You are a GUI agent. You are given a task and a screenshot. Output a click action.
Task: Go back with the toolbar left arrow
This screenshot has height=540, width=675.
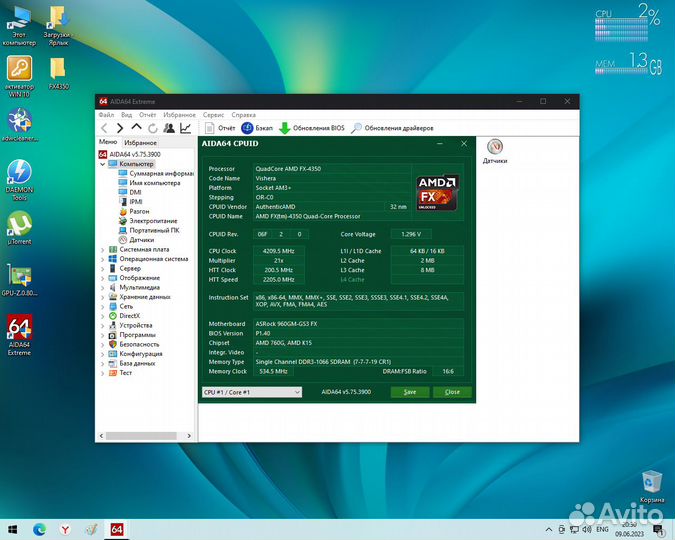click(104, 128)
